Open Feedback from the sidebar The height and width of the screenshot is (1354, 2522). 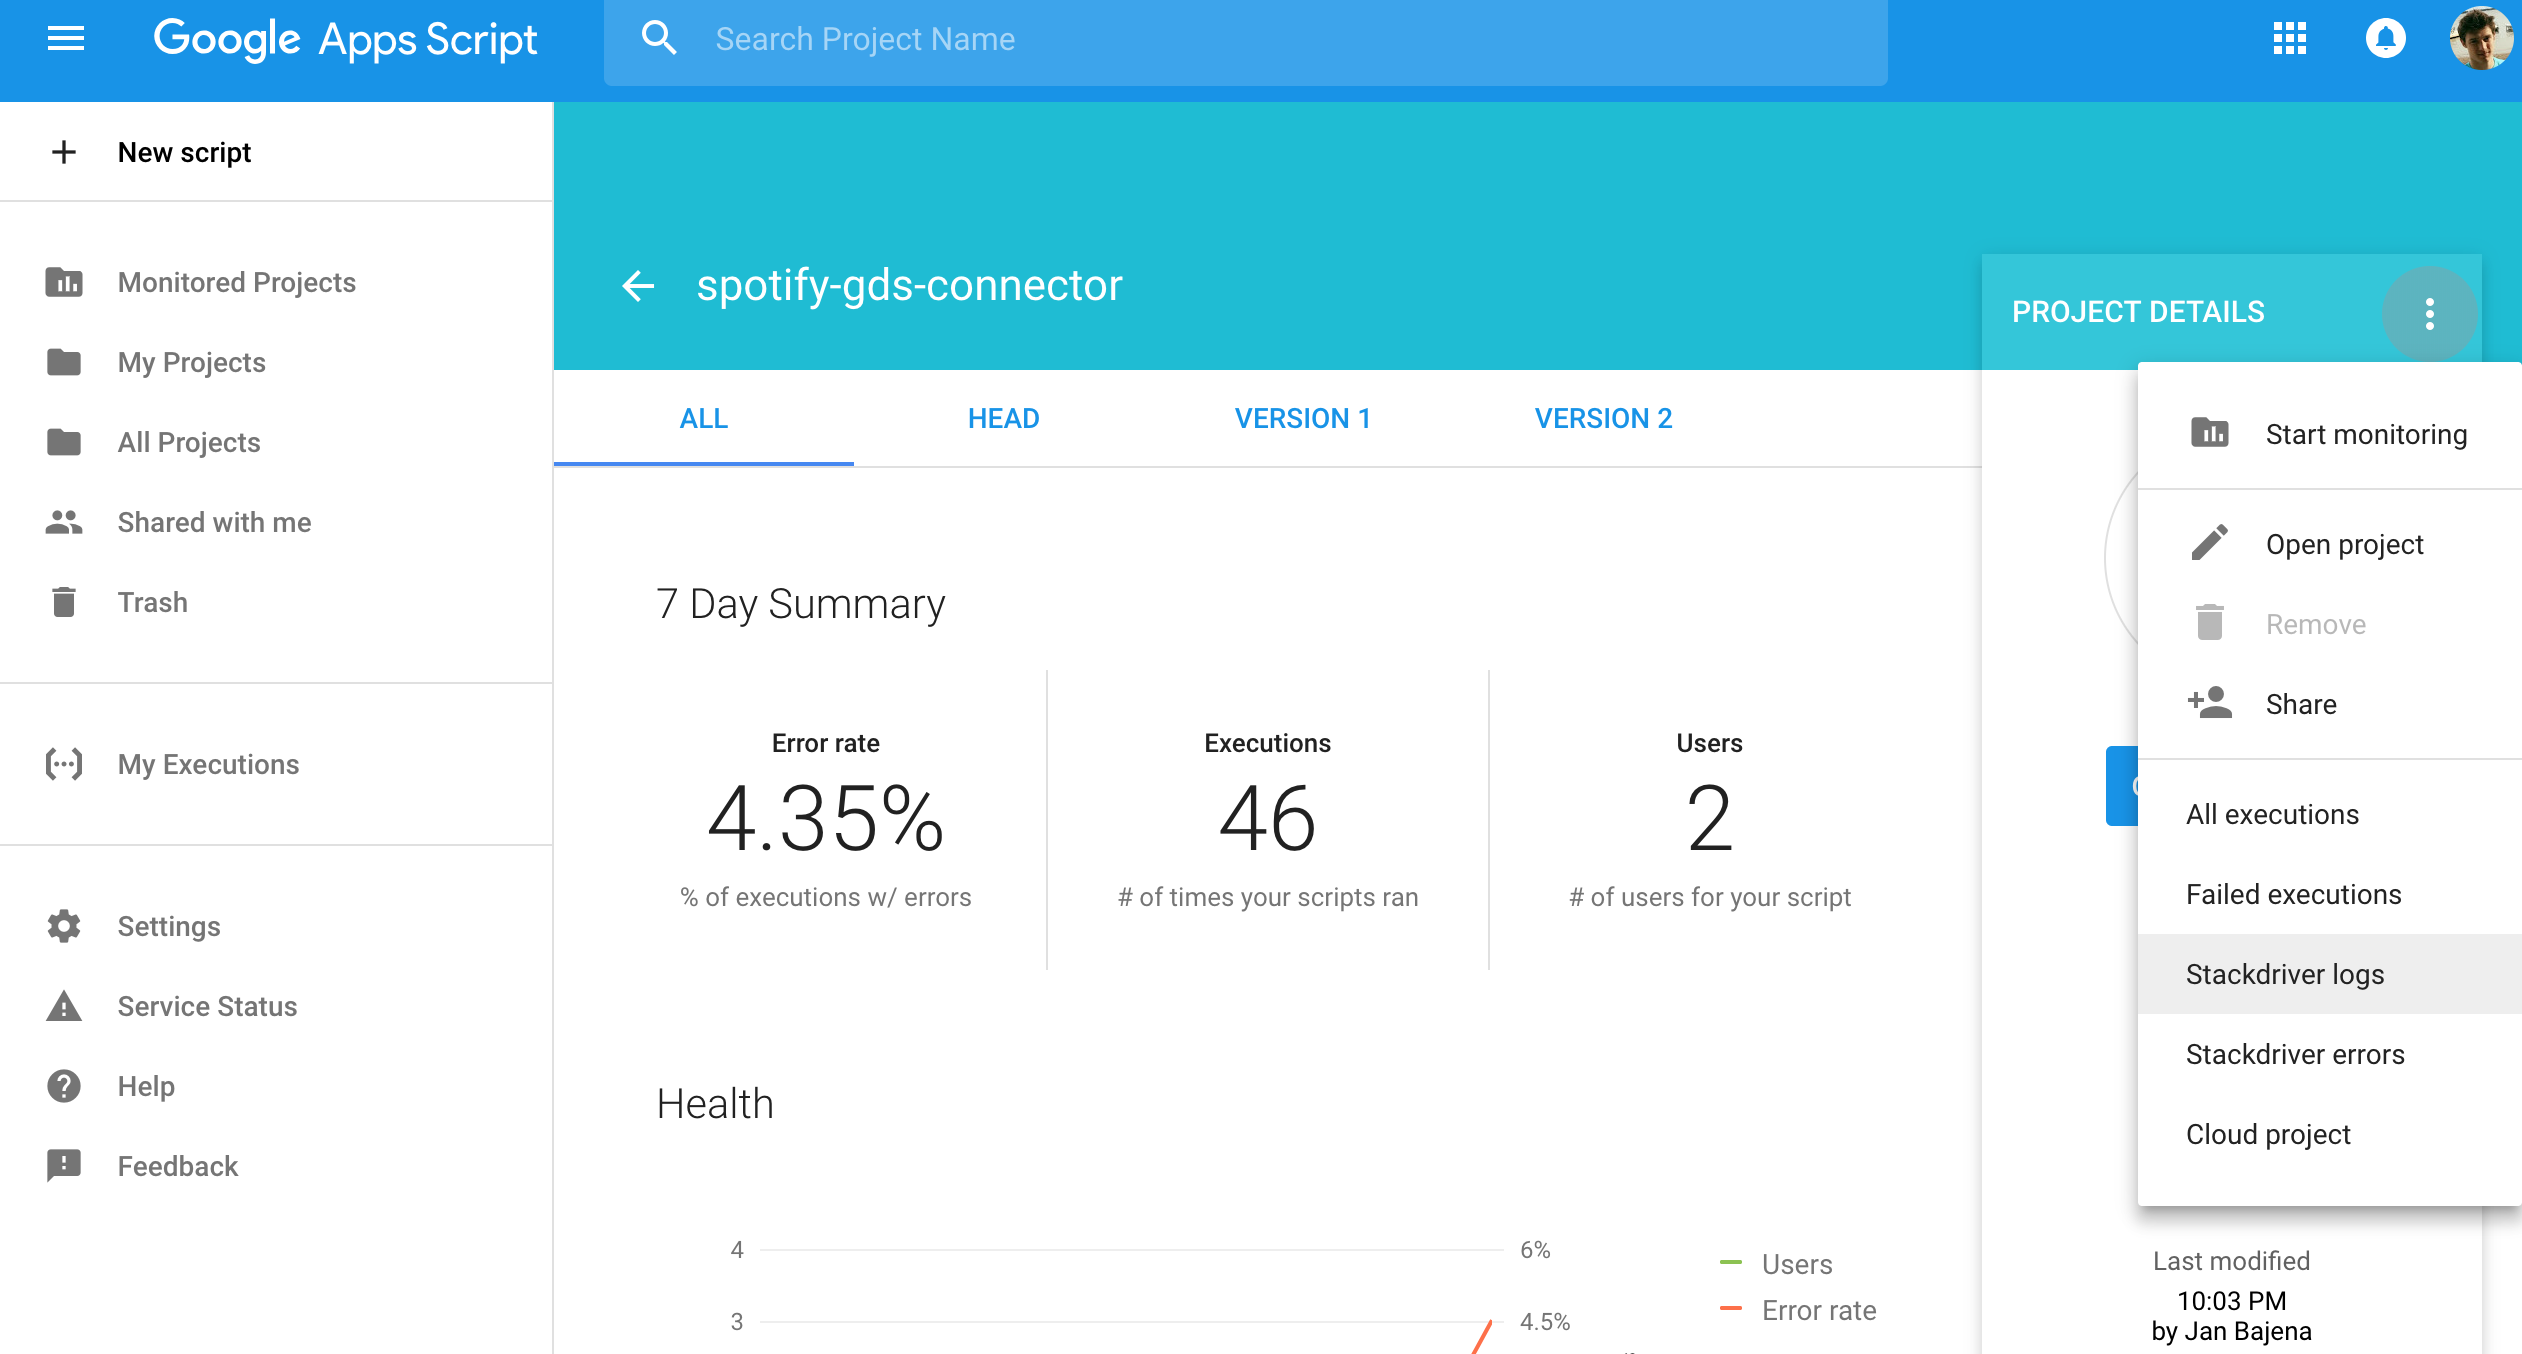click(x=276, y=1166)
